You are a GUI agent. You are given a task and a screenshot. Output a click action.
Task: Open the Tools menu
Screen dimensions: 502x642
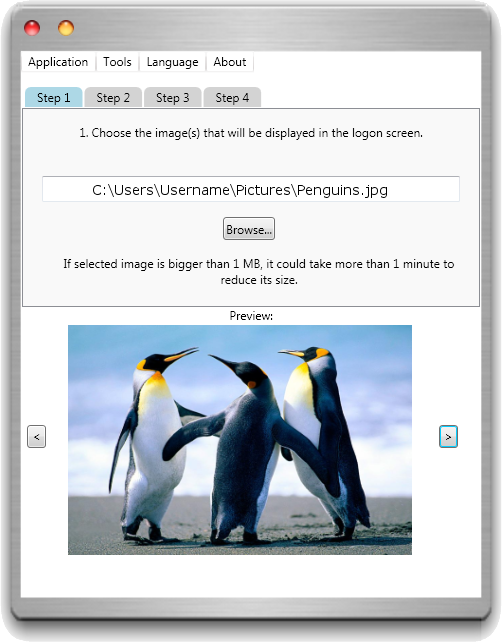(x=117, y=62)
